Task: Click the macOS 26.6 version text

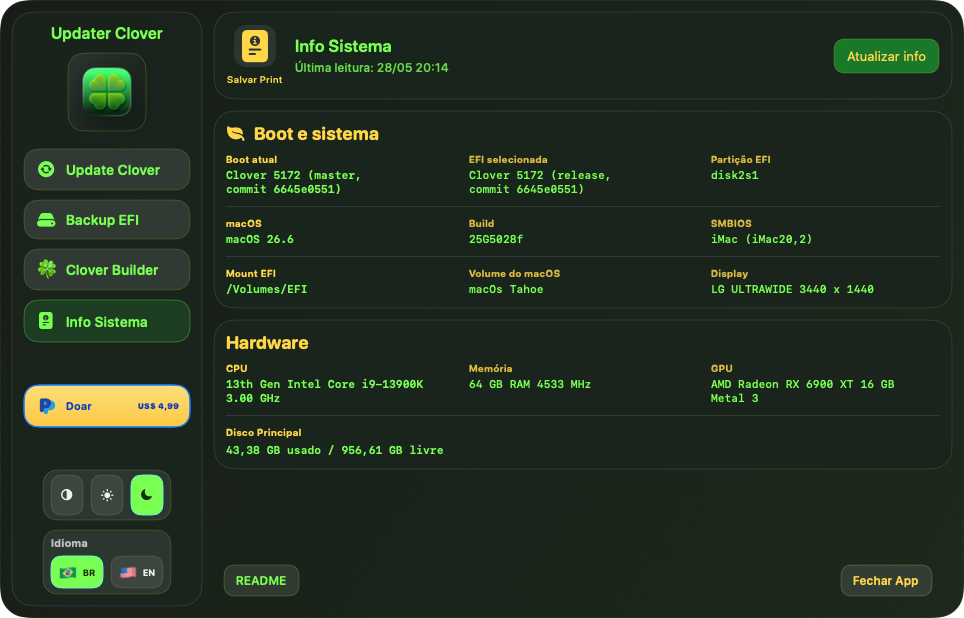Action: tap(259, 239)
